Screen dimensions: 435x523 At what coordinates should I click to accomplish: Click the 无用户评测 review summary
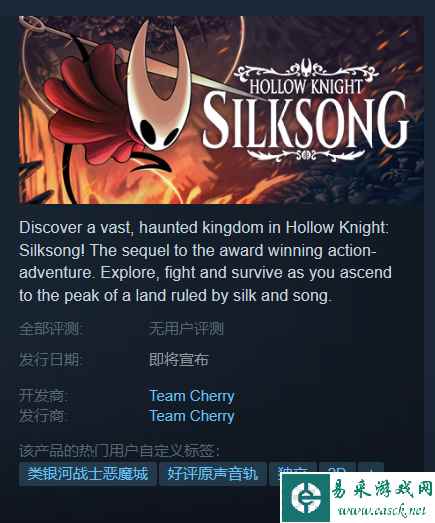(186, 329)
